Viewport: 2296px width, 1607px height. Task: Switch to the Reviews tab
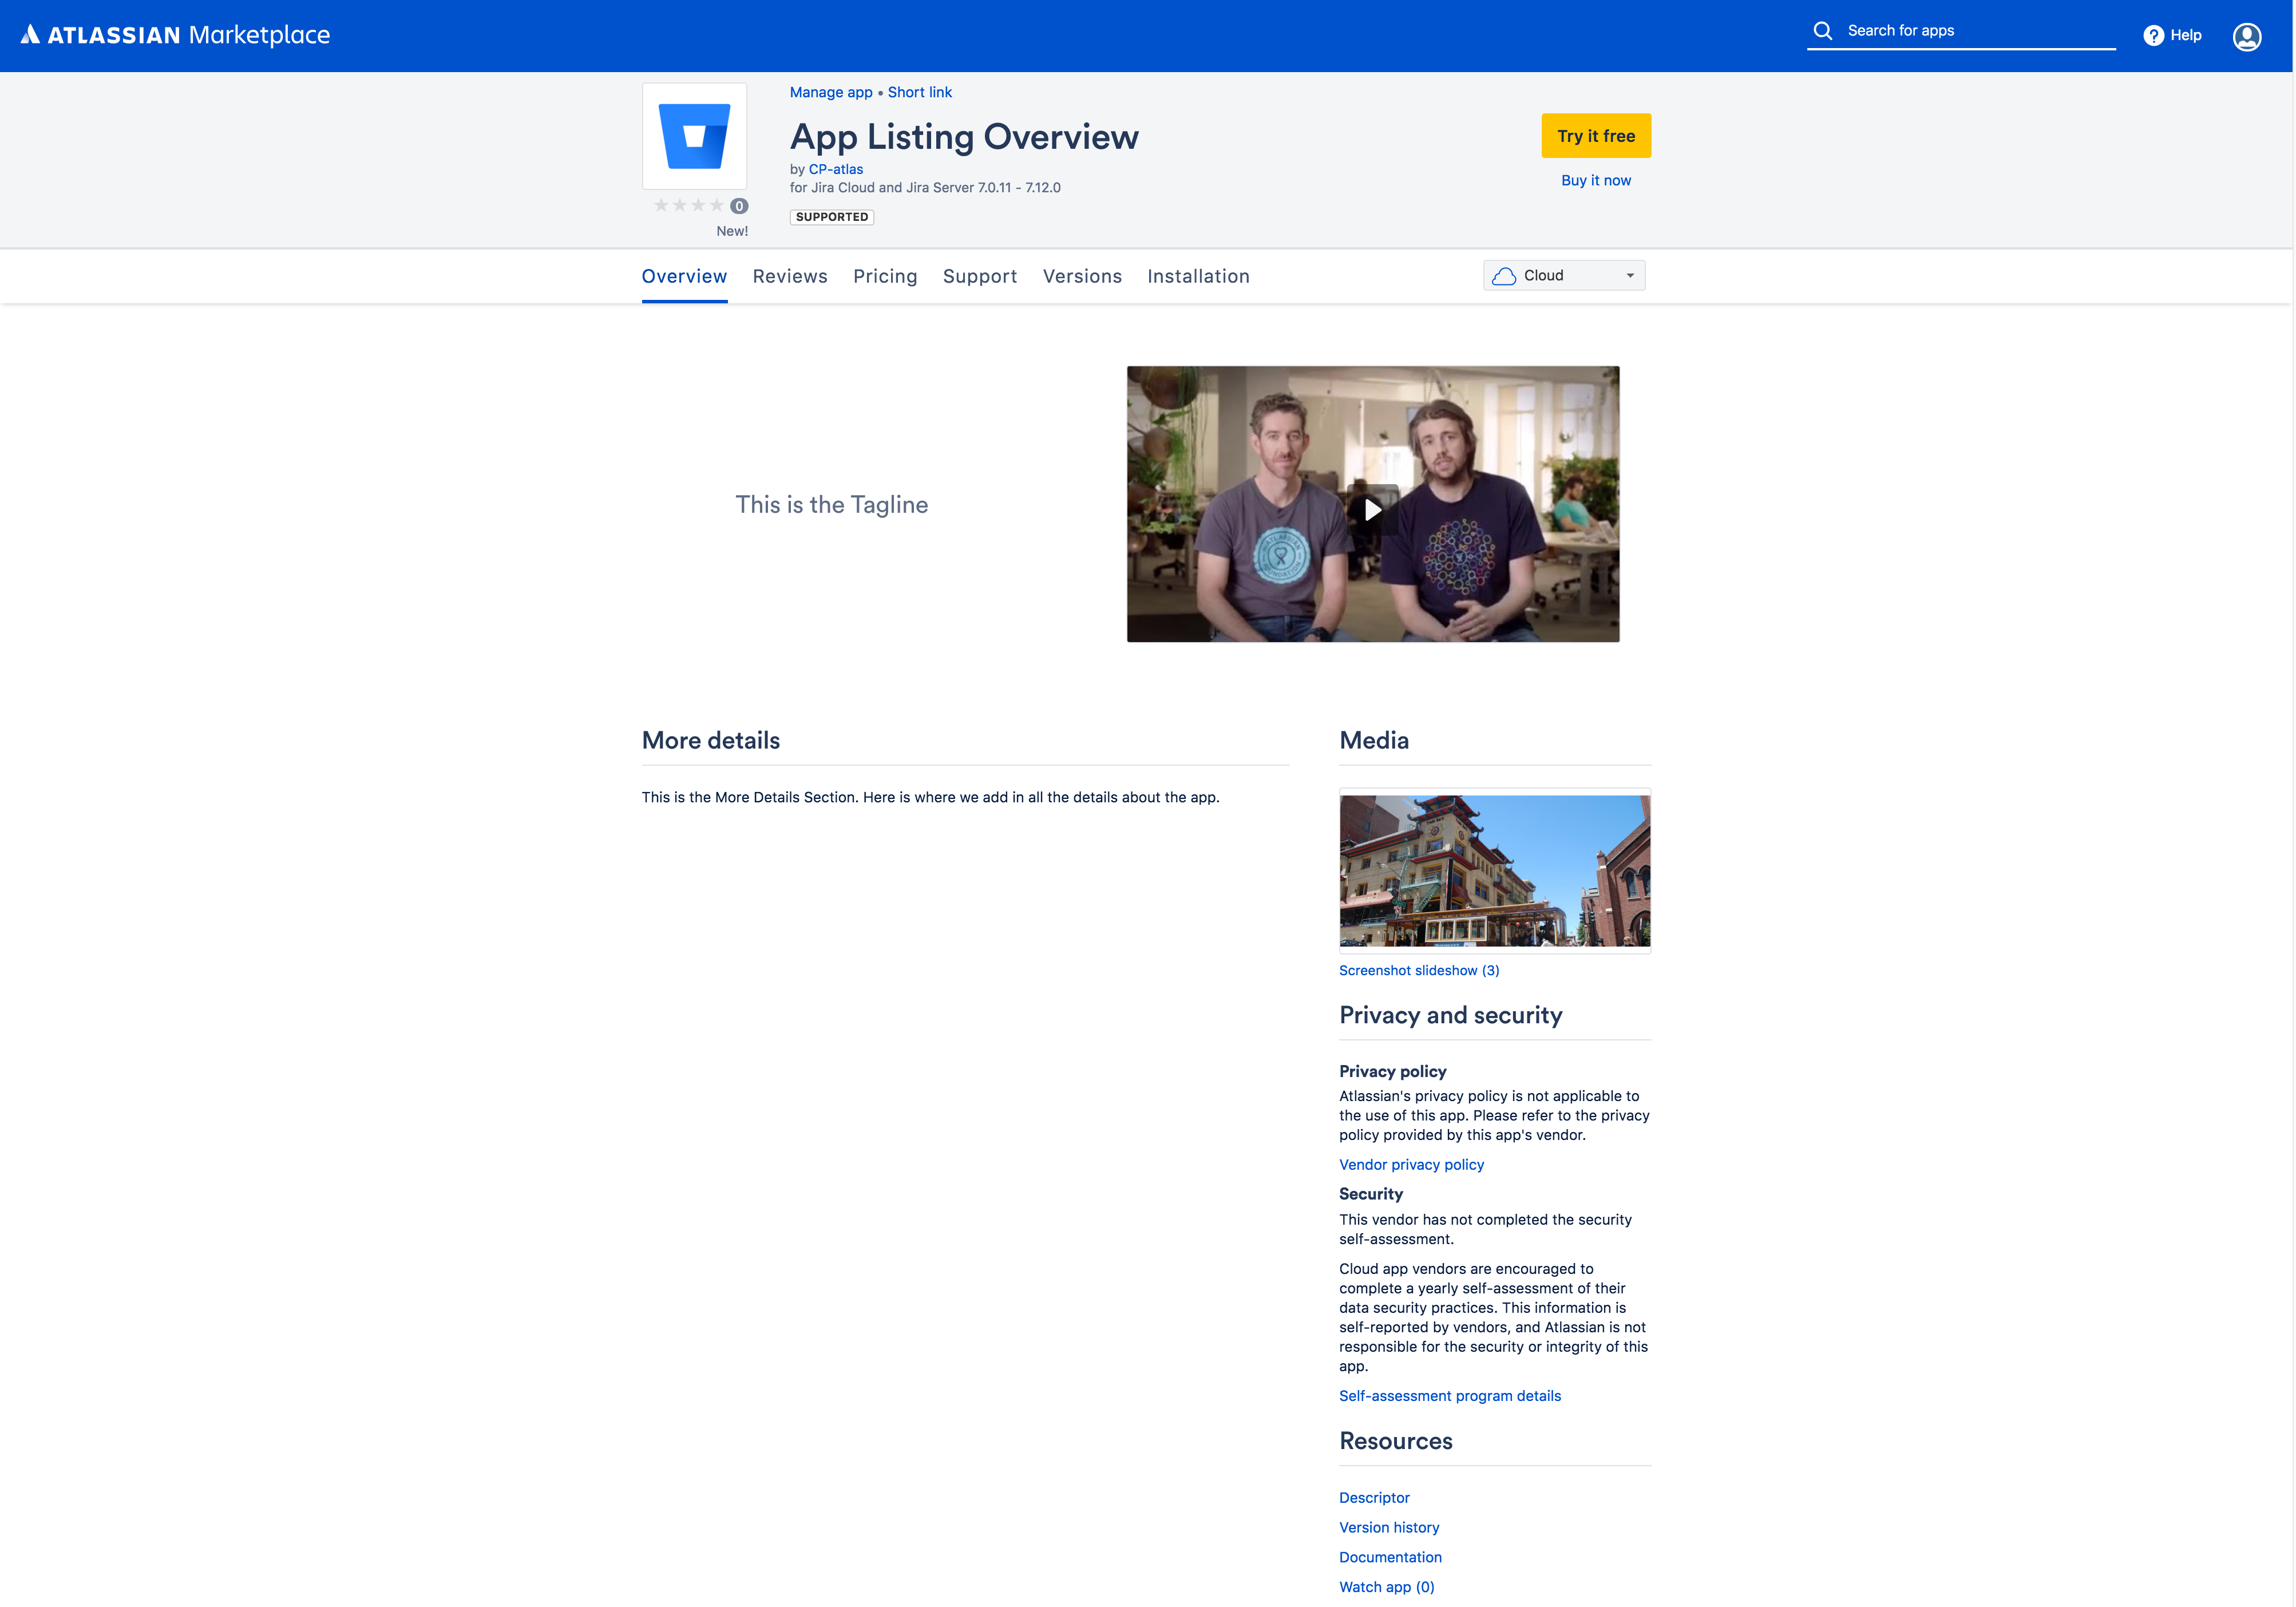point(790,276)
